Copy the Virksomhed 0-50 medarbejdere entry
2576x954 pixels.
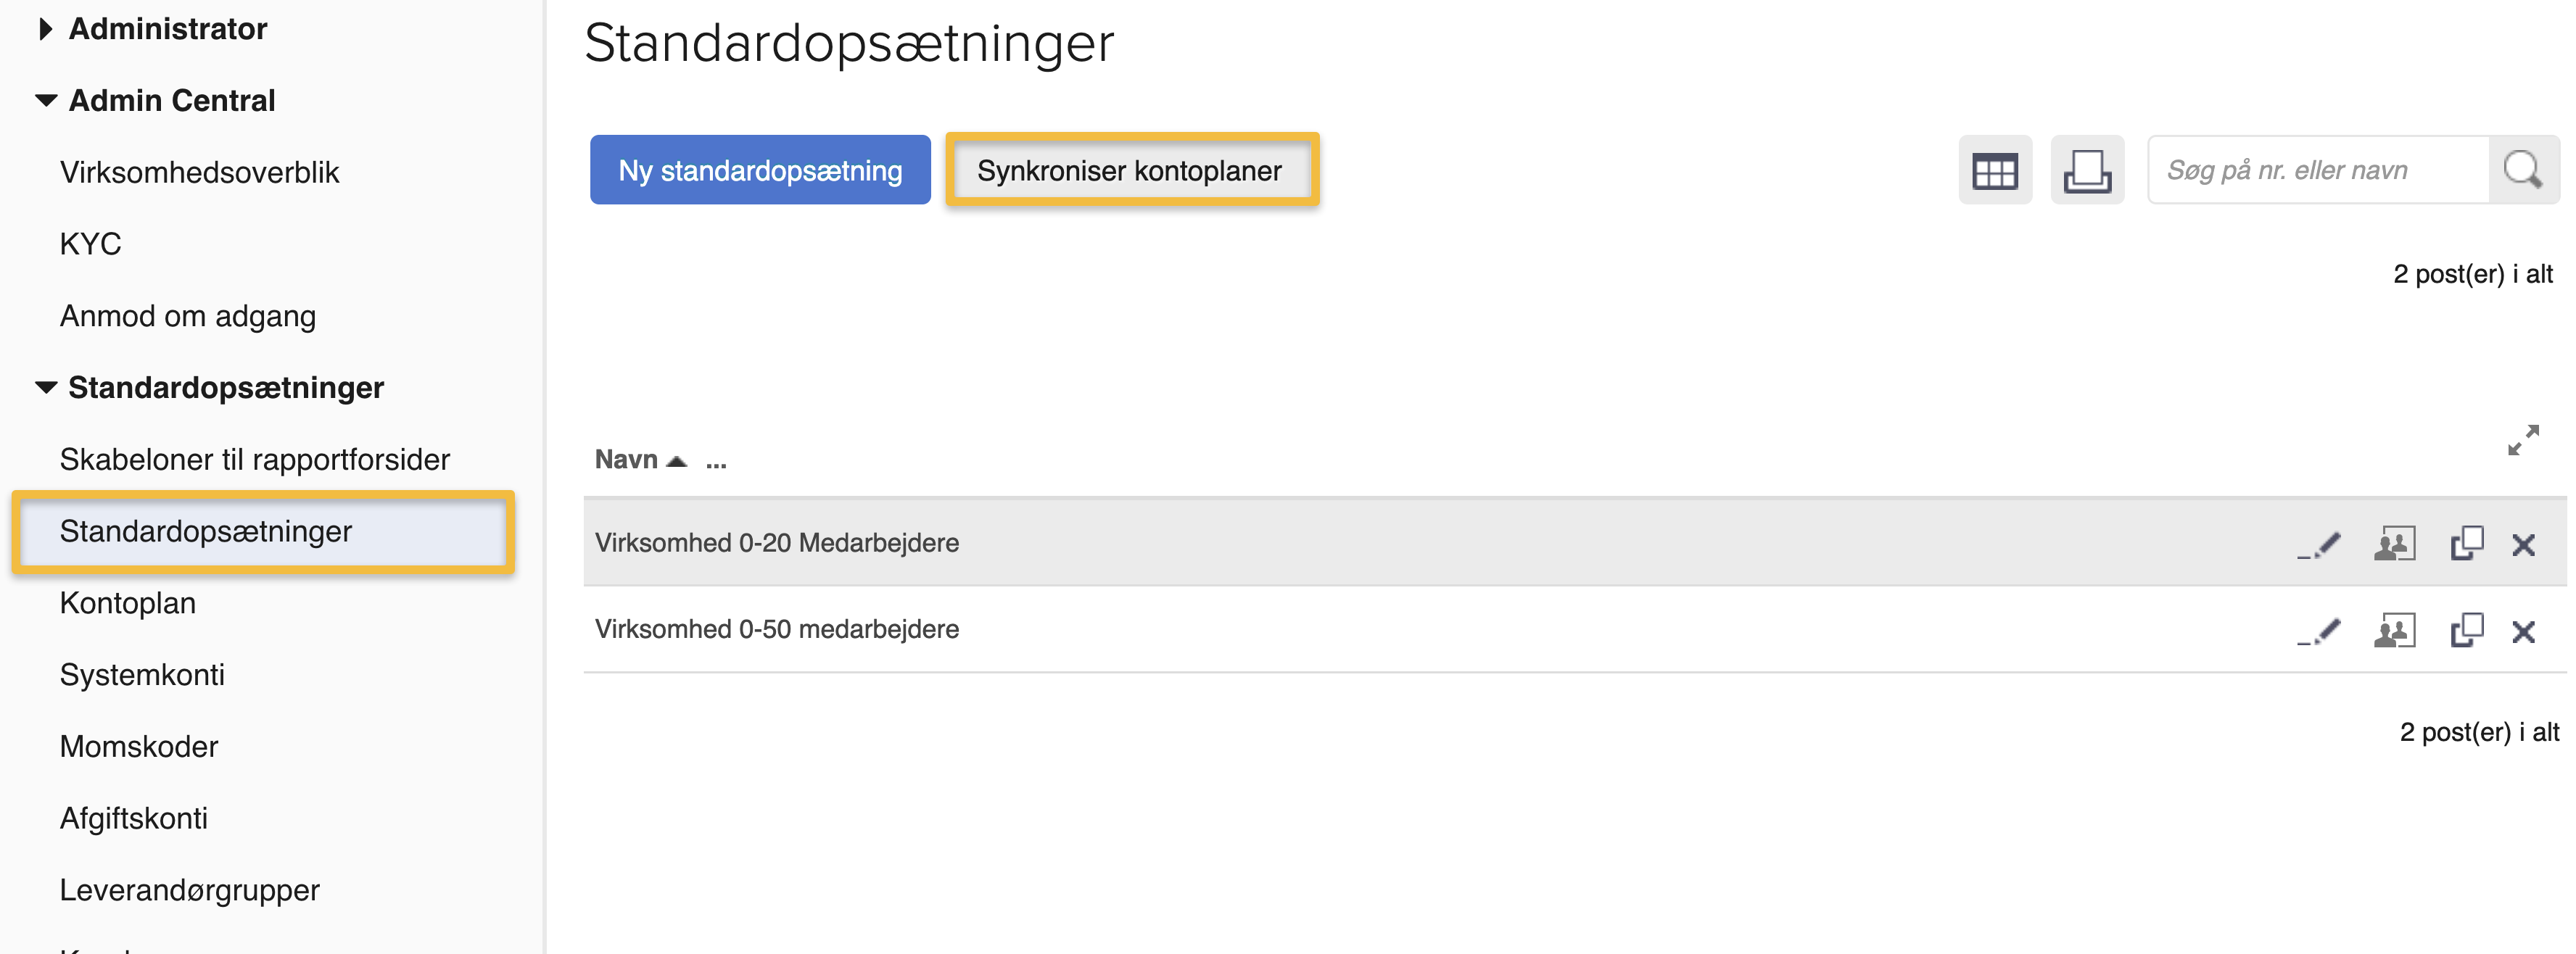[2465, 631]
